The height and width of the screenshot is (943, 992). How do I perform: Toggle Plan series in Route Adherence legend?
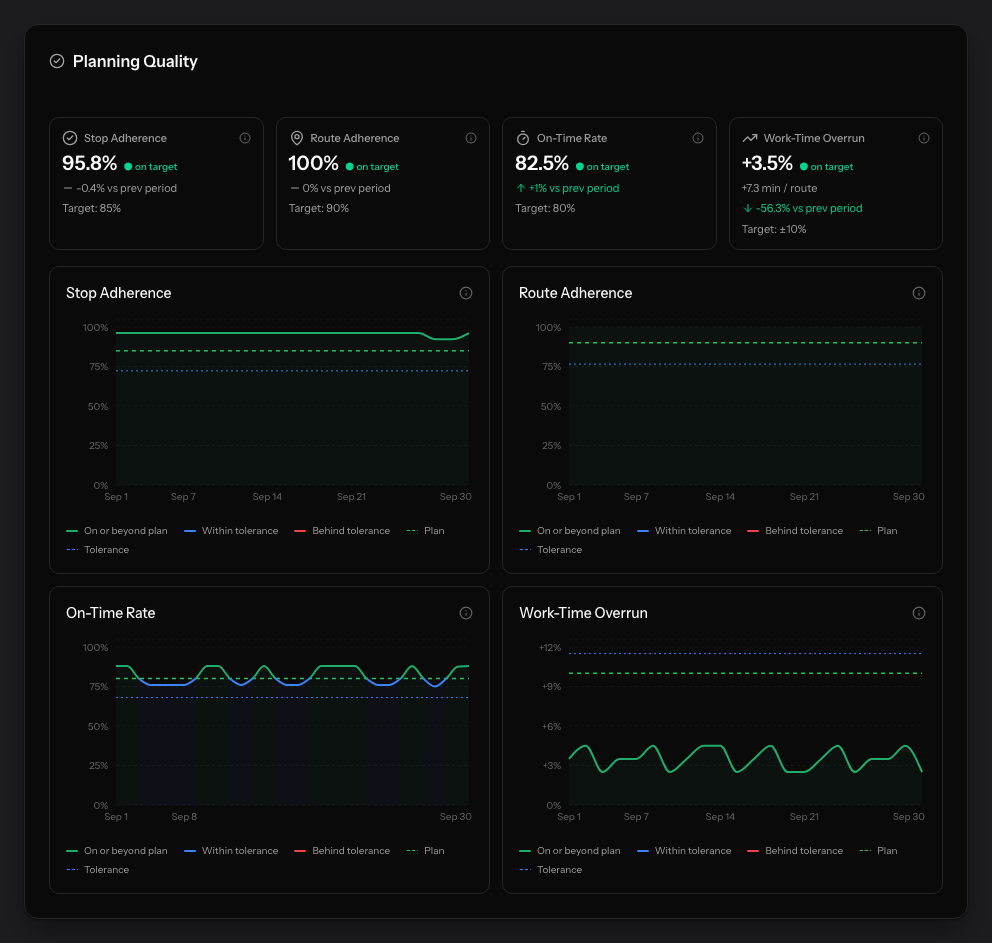point(878,531)
